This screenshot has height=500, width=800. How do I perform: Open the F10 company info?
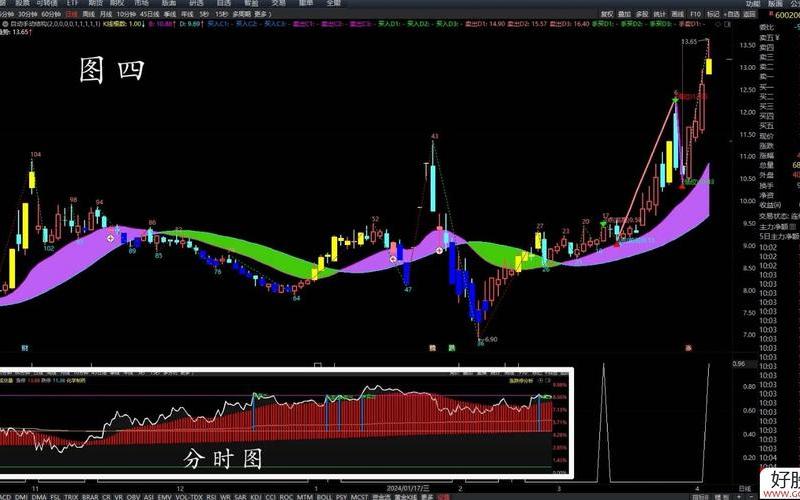696,14
